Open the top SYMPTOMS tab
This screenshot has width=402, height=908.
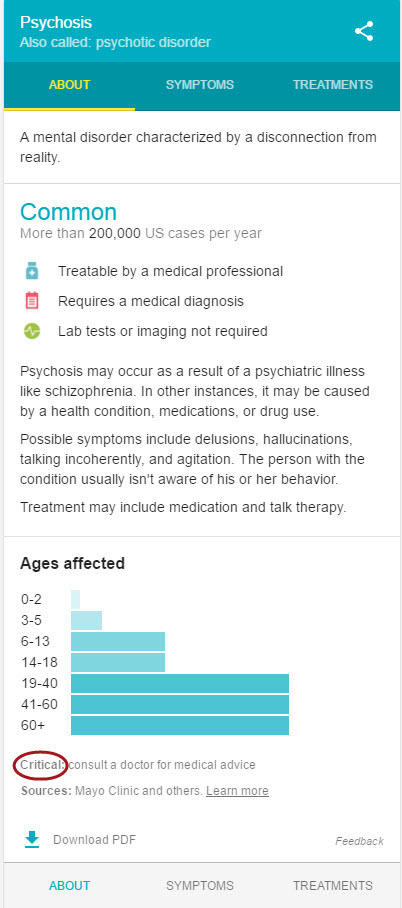tap(200, 85)
